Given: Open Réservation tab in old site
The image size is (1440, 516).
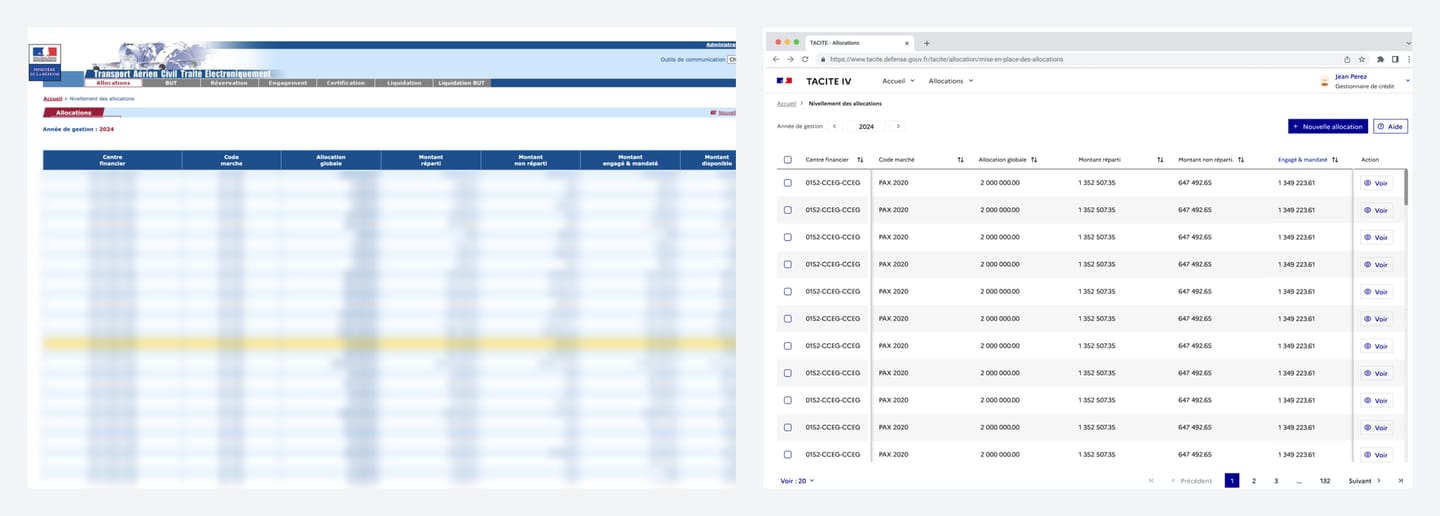Looking at the screenshot, I should (229, 83).
